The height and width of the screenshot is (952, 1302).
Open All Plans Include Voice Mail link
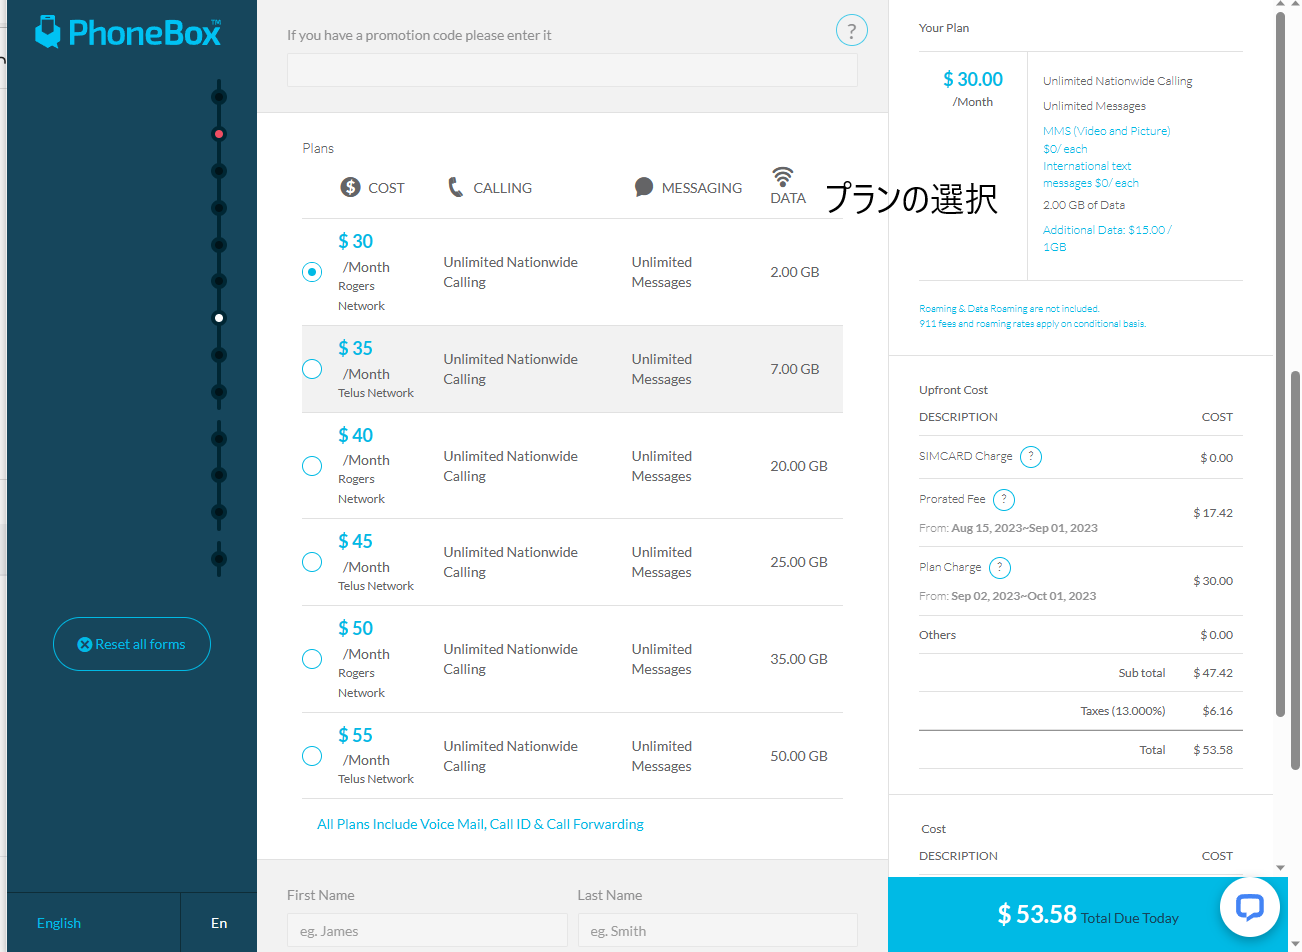tap(480, 824)
